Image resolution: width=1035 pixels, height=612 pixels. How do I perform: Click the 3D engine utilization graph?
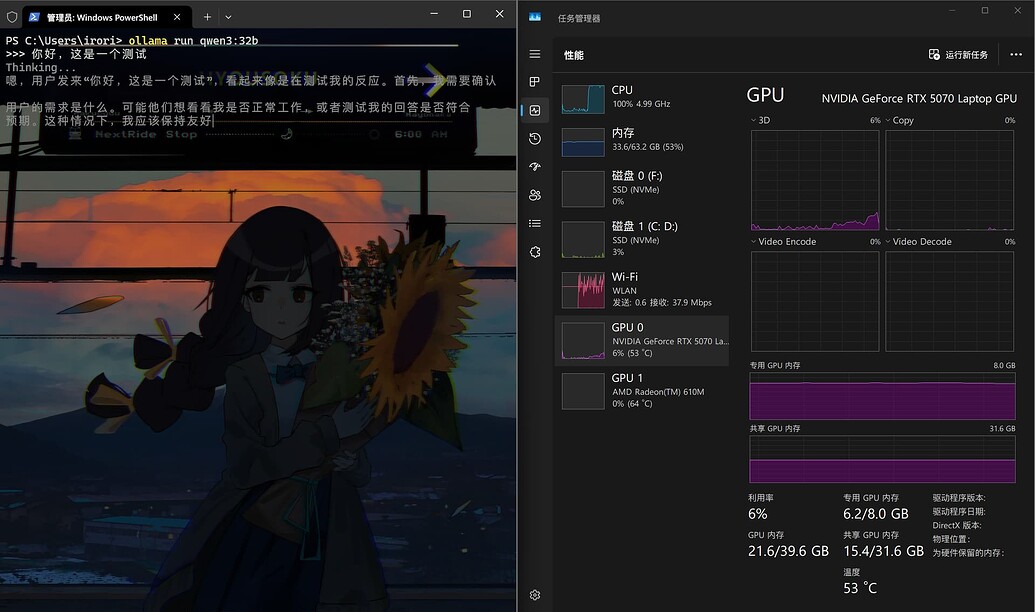(815, 180)
